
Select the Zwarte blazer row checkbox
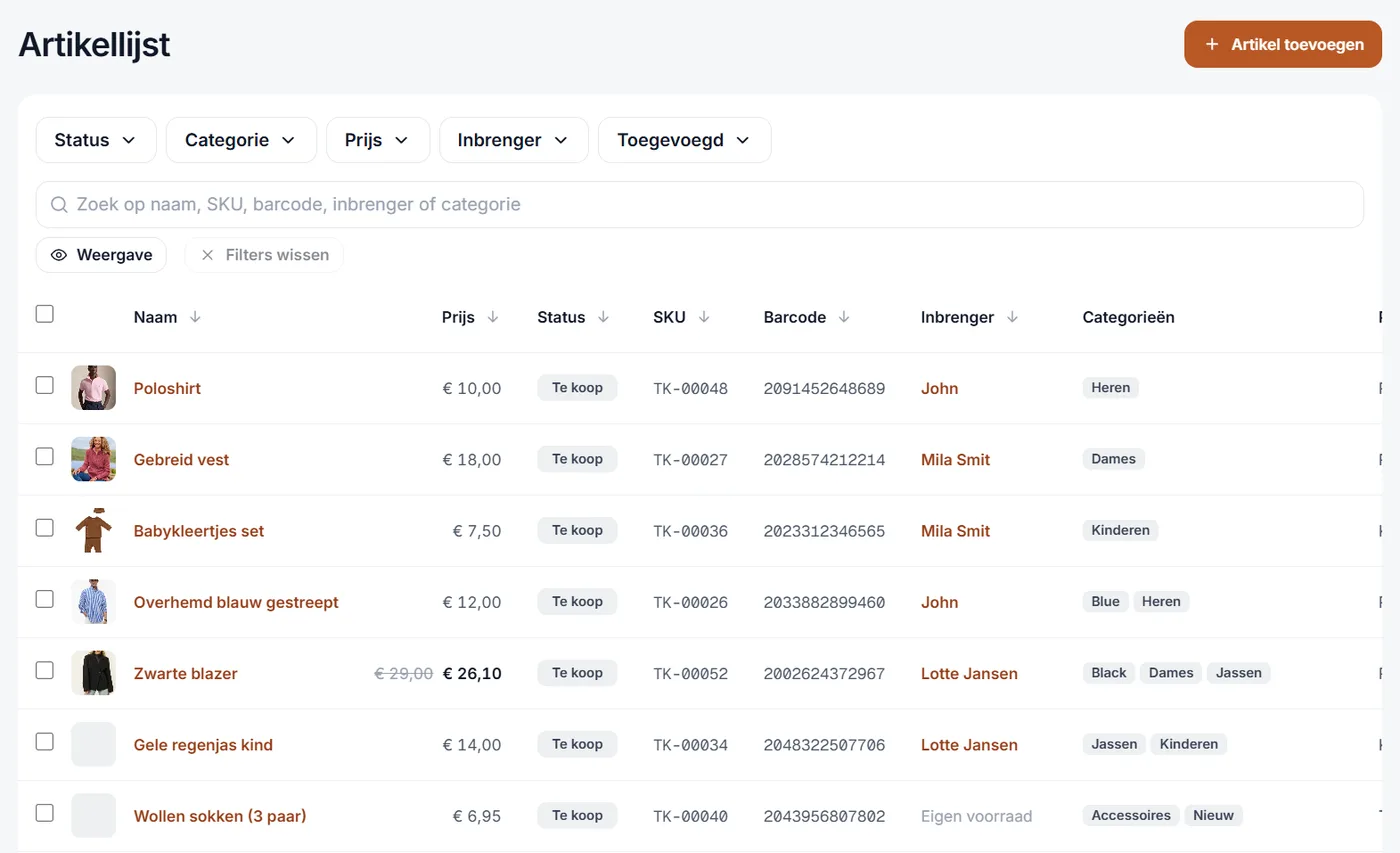pos(44,670)
